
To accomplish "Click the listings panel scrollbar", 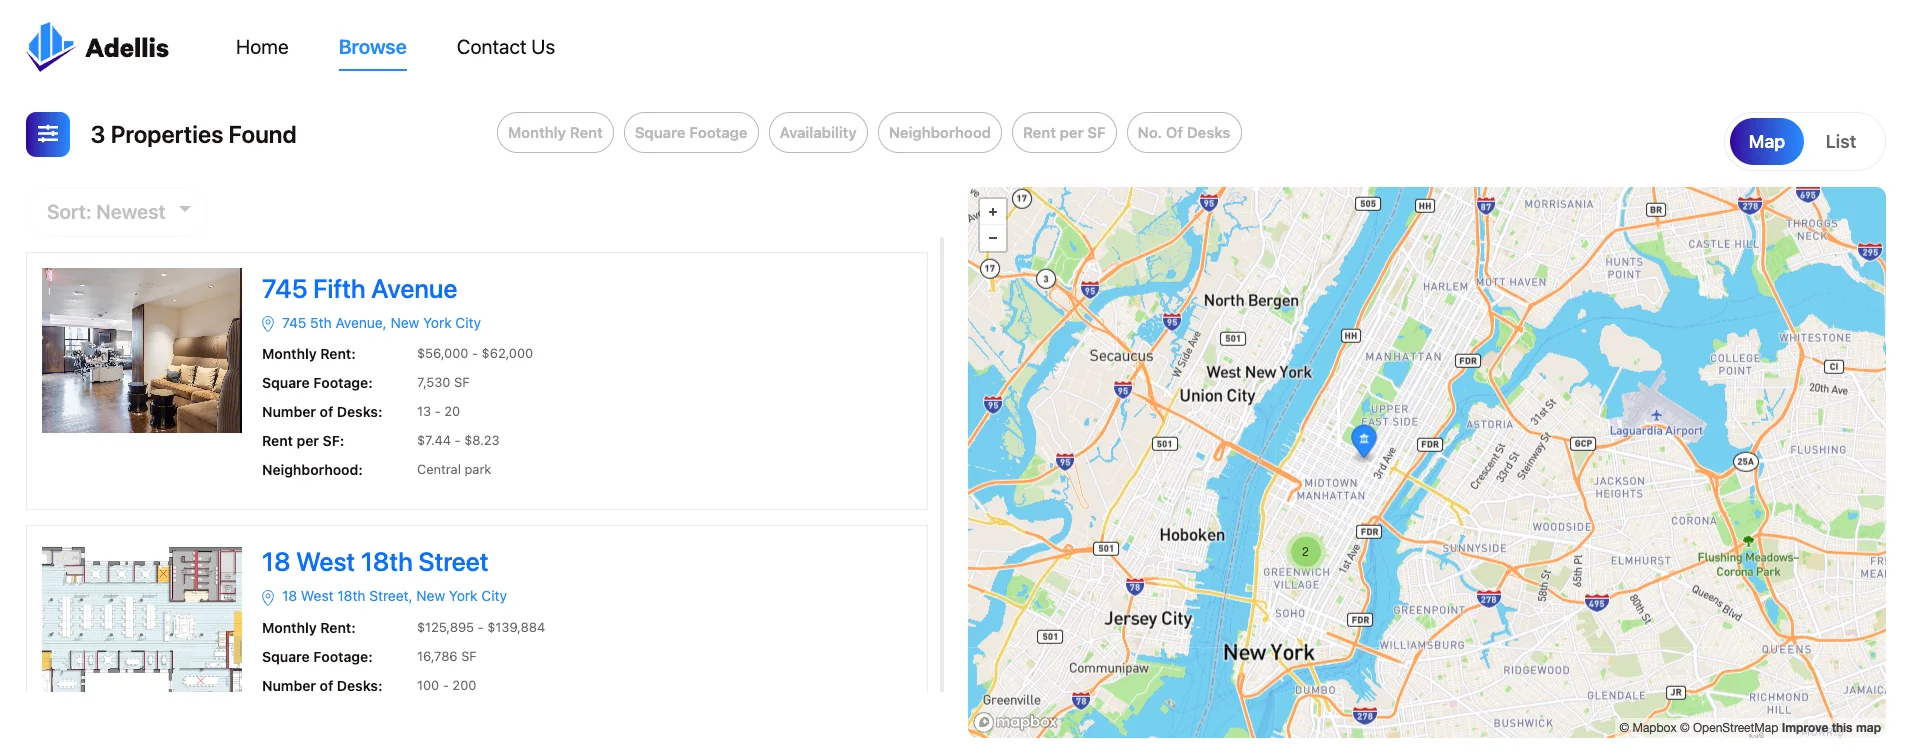I will [x=942, y=464].
